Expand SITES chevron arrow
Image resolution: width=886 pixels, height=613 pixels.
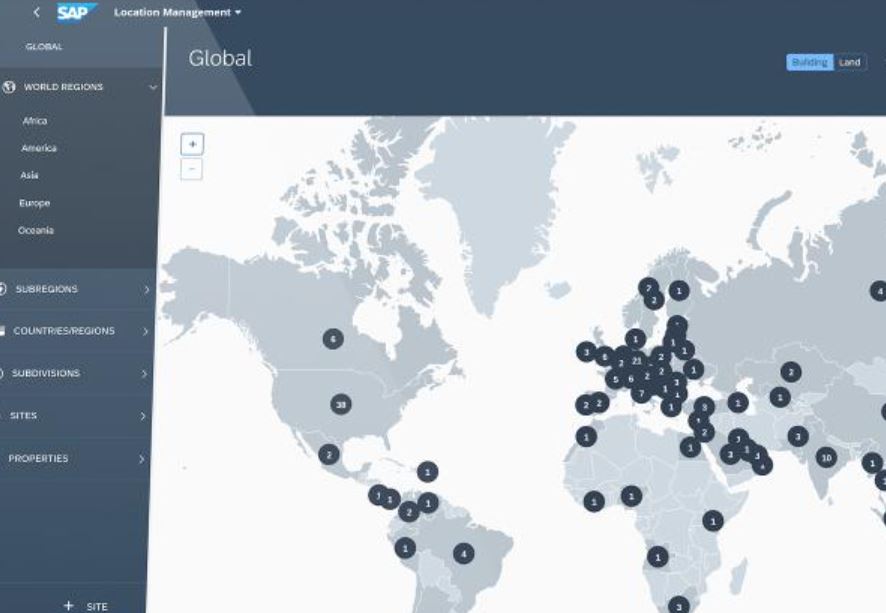click(143, 416)
